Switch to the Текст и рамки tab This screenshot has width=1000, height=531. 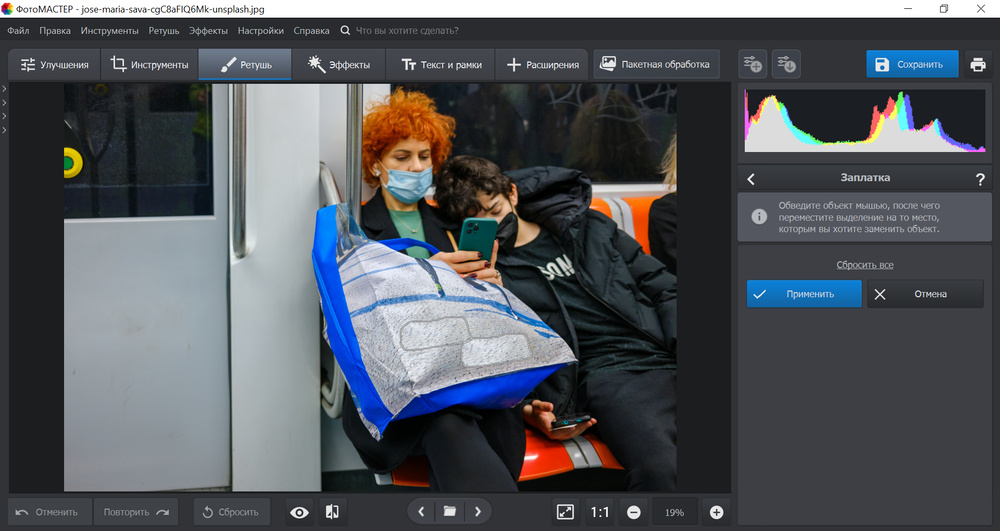441,65
